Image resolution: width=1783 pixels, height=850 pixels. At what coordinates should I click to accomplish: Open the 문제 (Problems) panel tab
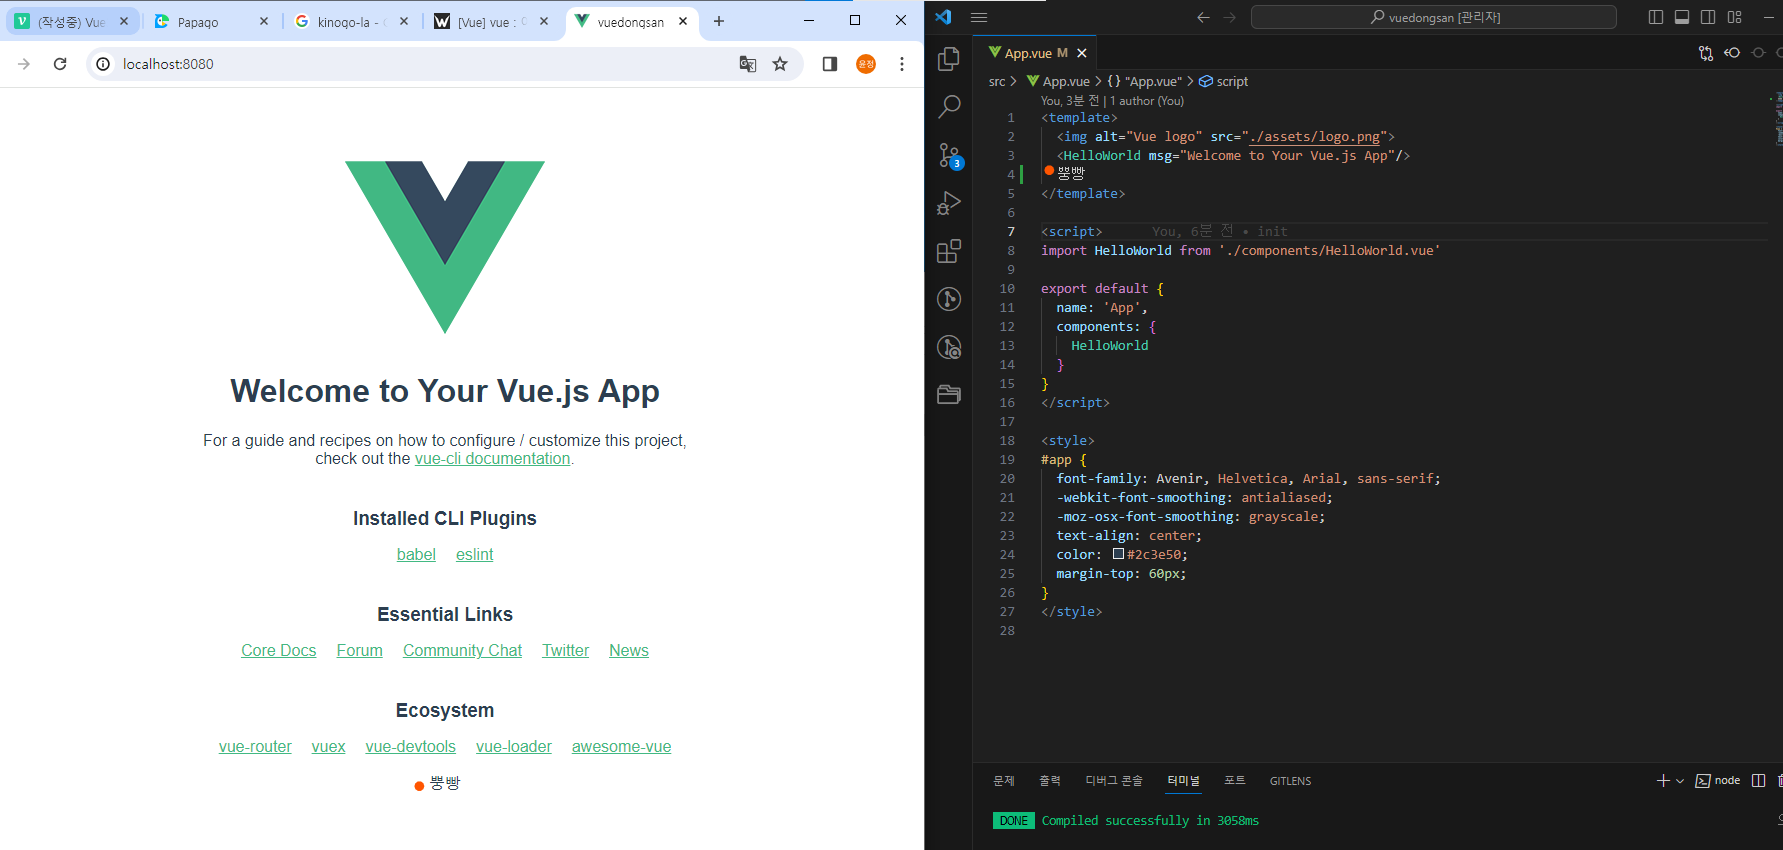click(1004, 781)
